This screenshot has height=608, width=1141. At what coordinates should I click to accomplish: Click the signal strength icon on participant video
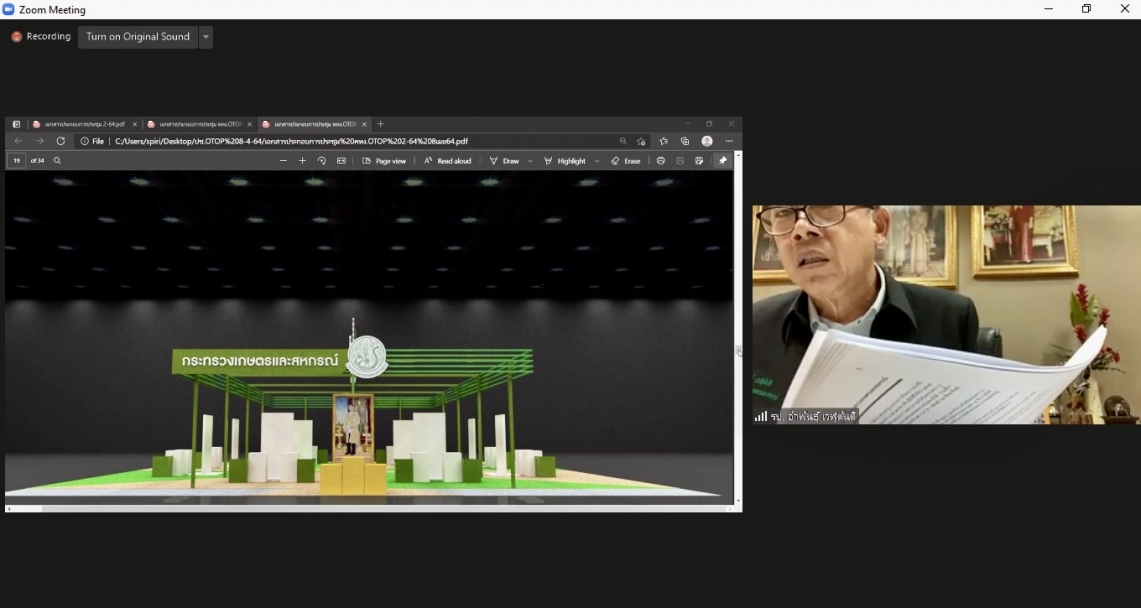coord(760,417)
